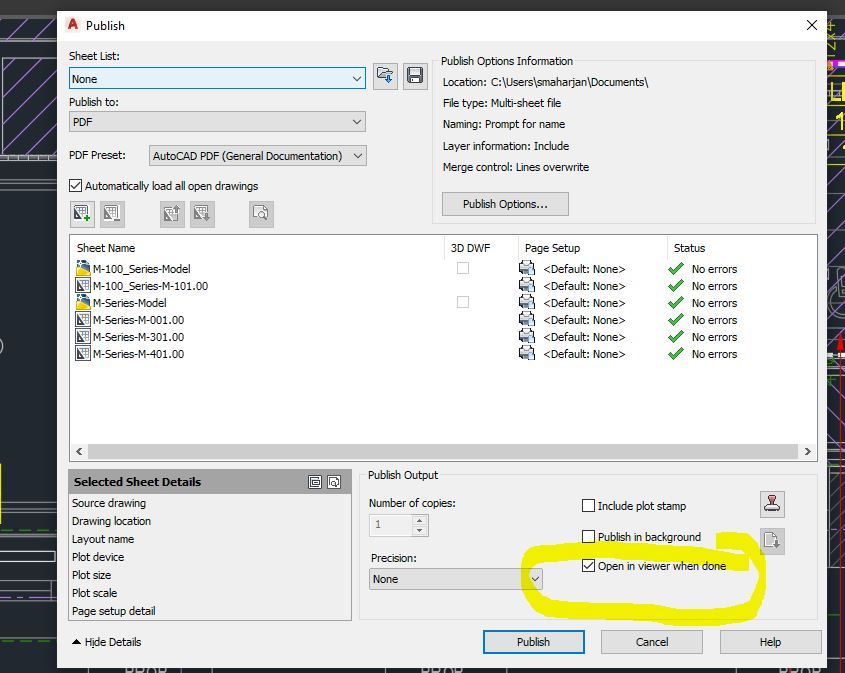Click icon beside Publish in background
The height and width of the screenshot is (673, 845).
coord(772,540)
